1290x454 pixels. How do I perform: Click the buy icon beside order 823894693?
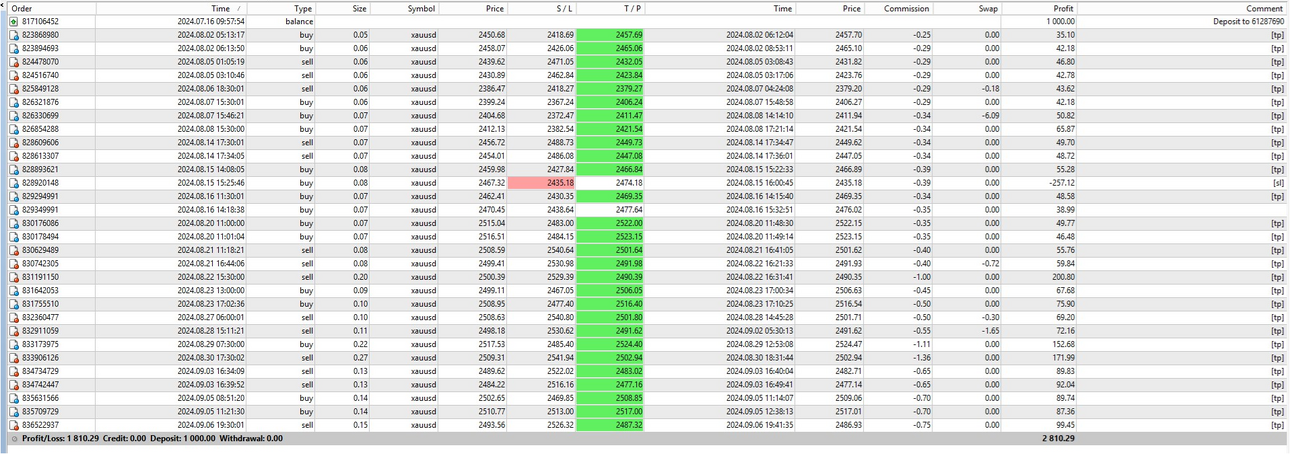coord(13,48)
